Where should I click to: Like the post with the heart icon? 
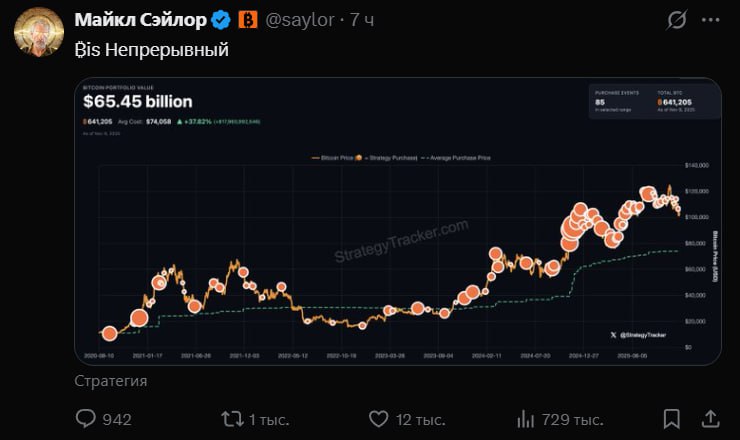point(378,418)
